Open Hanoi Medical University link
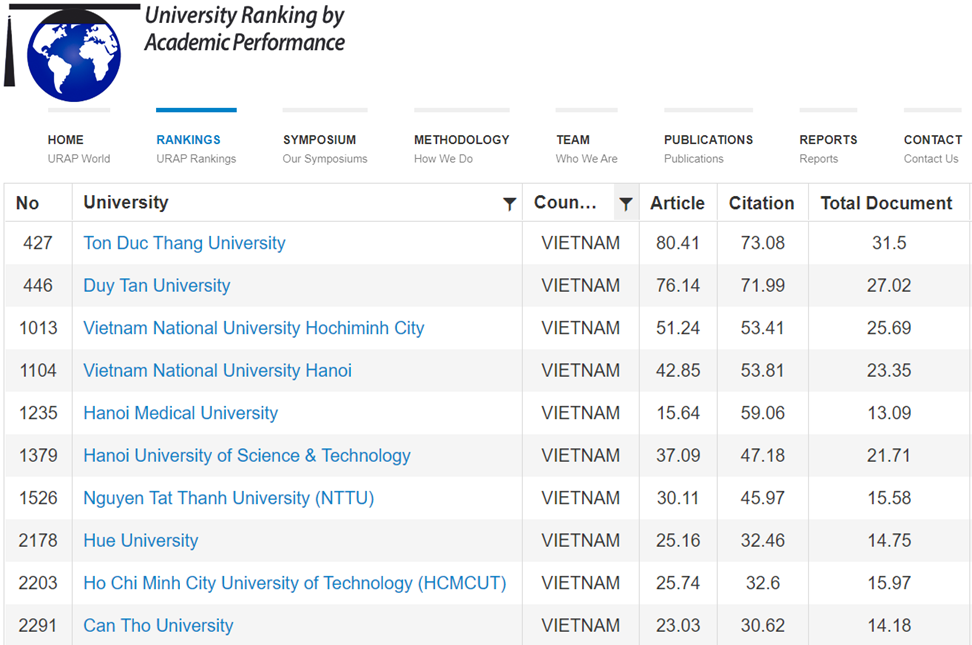 (180, 413)
